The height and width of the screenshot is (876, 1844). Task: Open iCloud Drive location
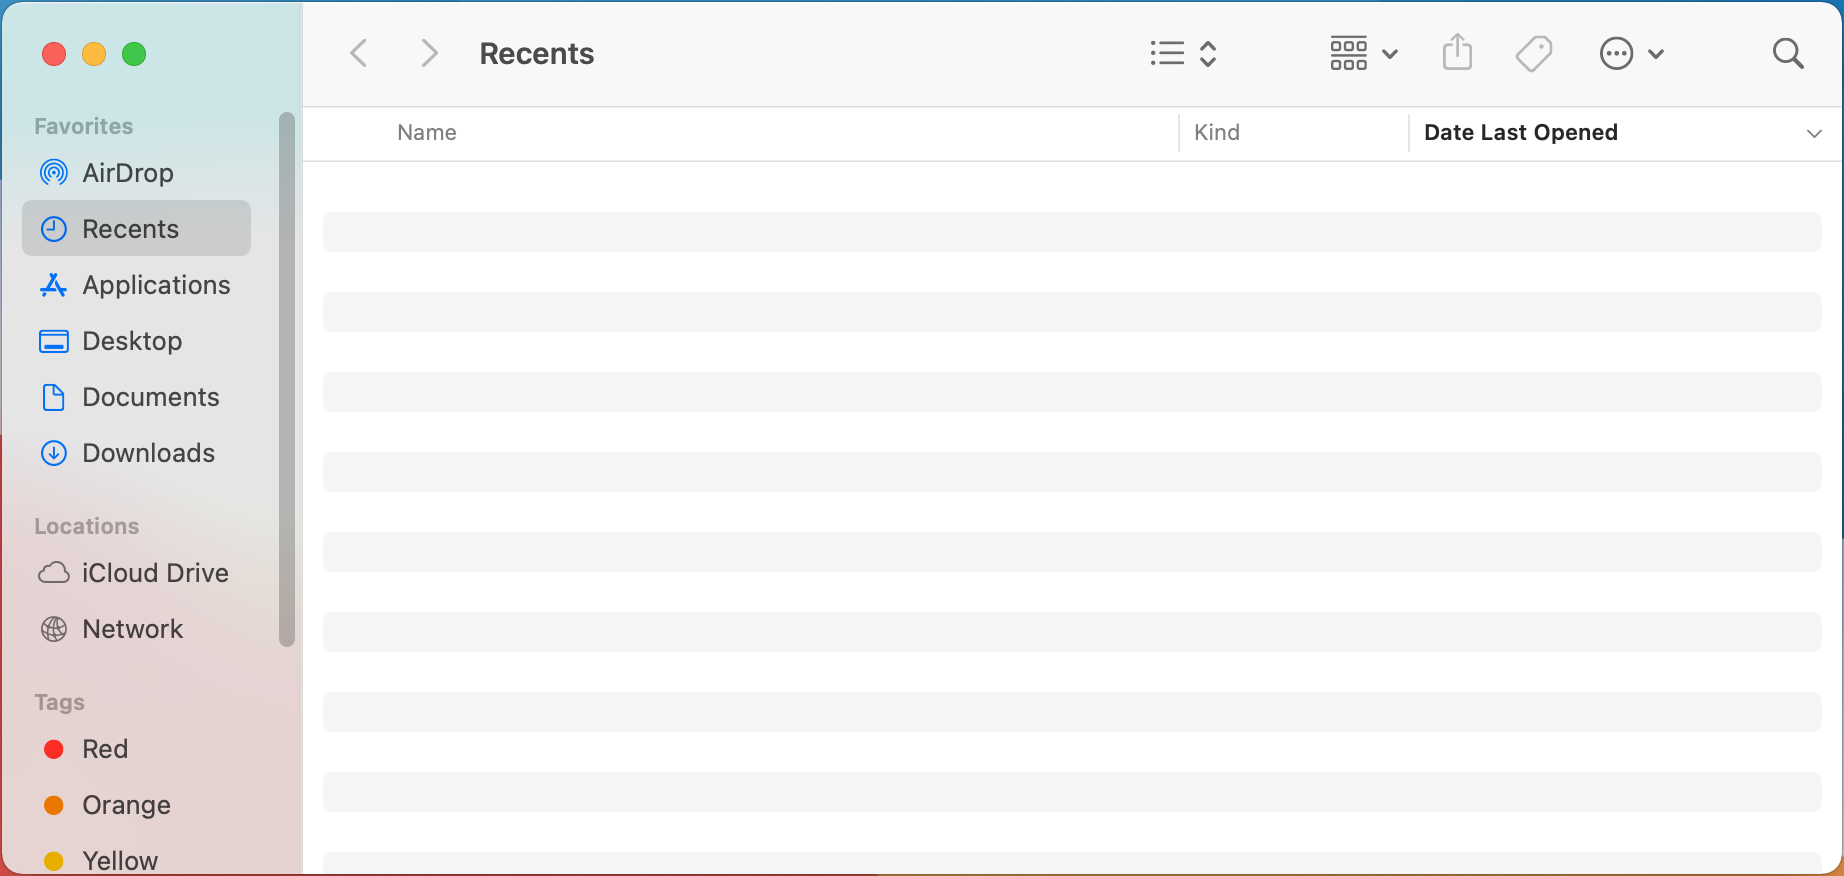coord(155,573)
